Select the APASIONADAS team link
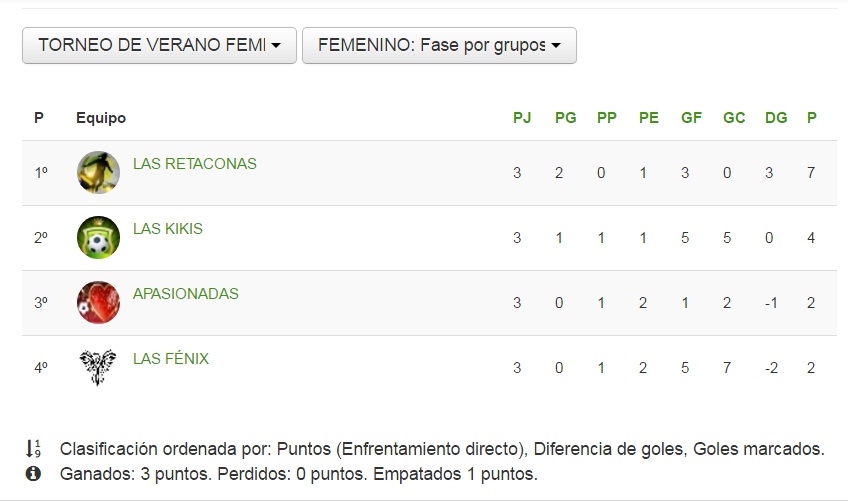Screen dimensions: 848x501 (x=186, y=293)
